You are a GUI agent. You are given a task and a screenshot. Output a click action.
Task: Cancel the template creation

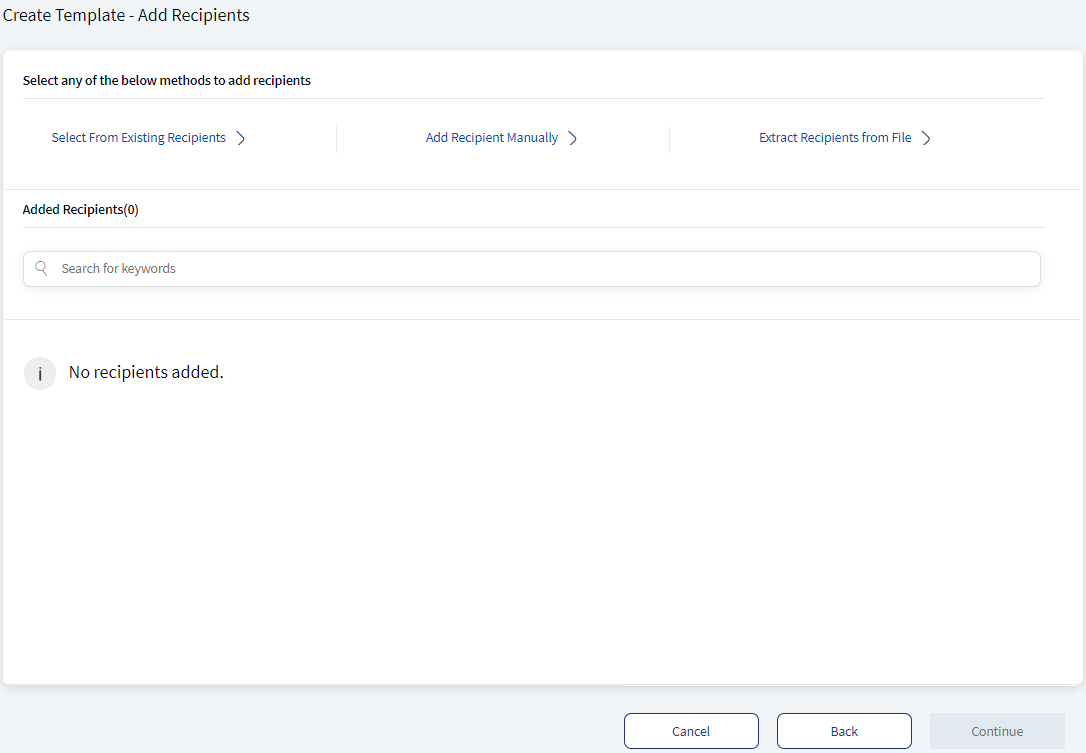[691, 731]
